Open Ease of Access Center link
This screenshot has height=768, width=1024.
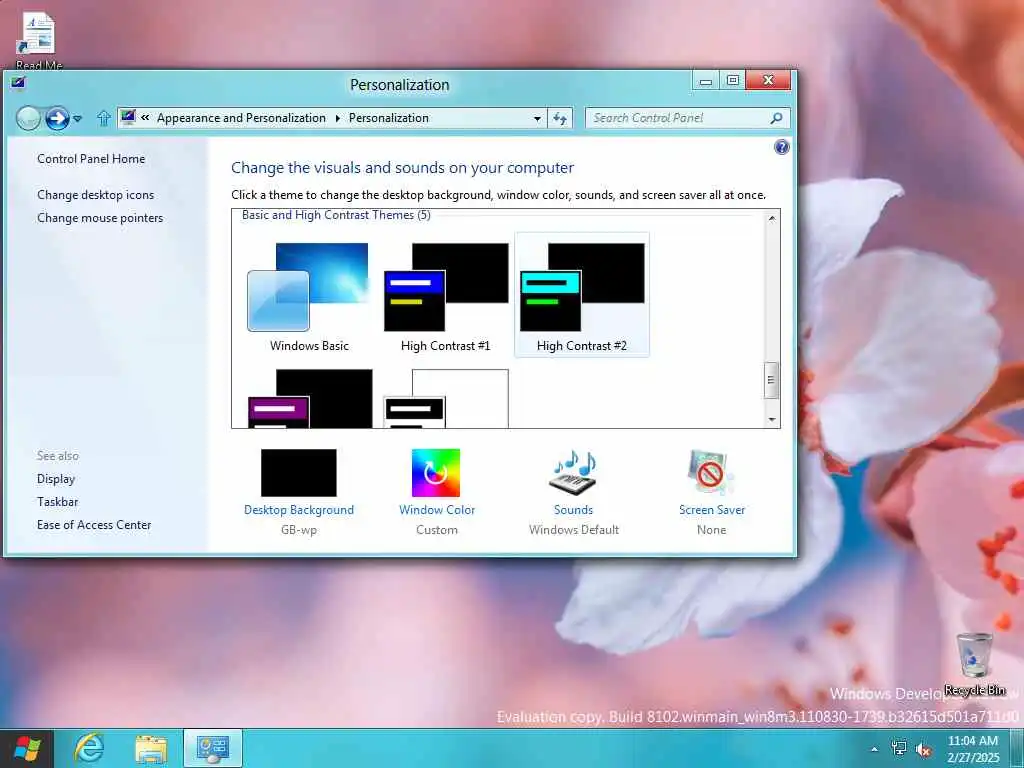[x=94, y=524]
